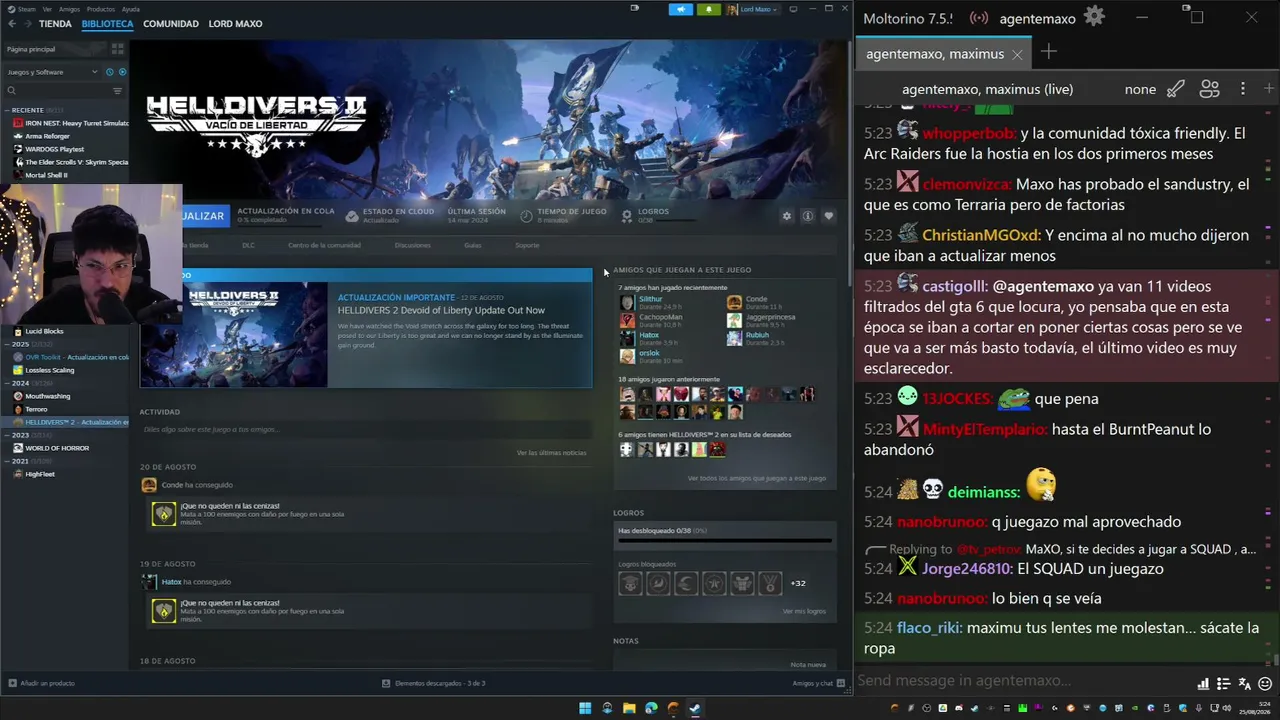Click the achievements progress bar
The height and width of the screenshot is (720, 1280).
(725, 541)
